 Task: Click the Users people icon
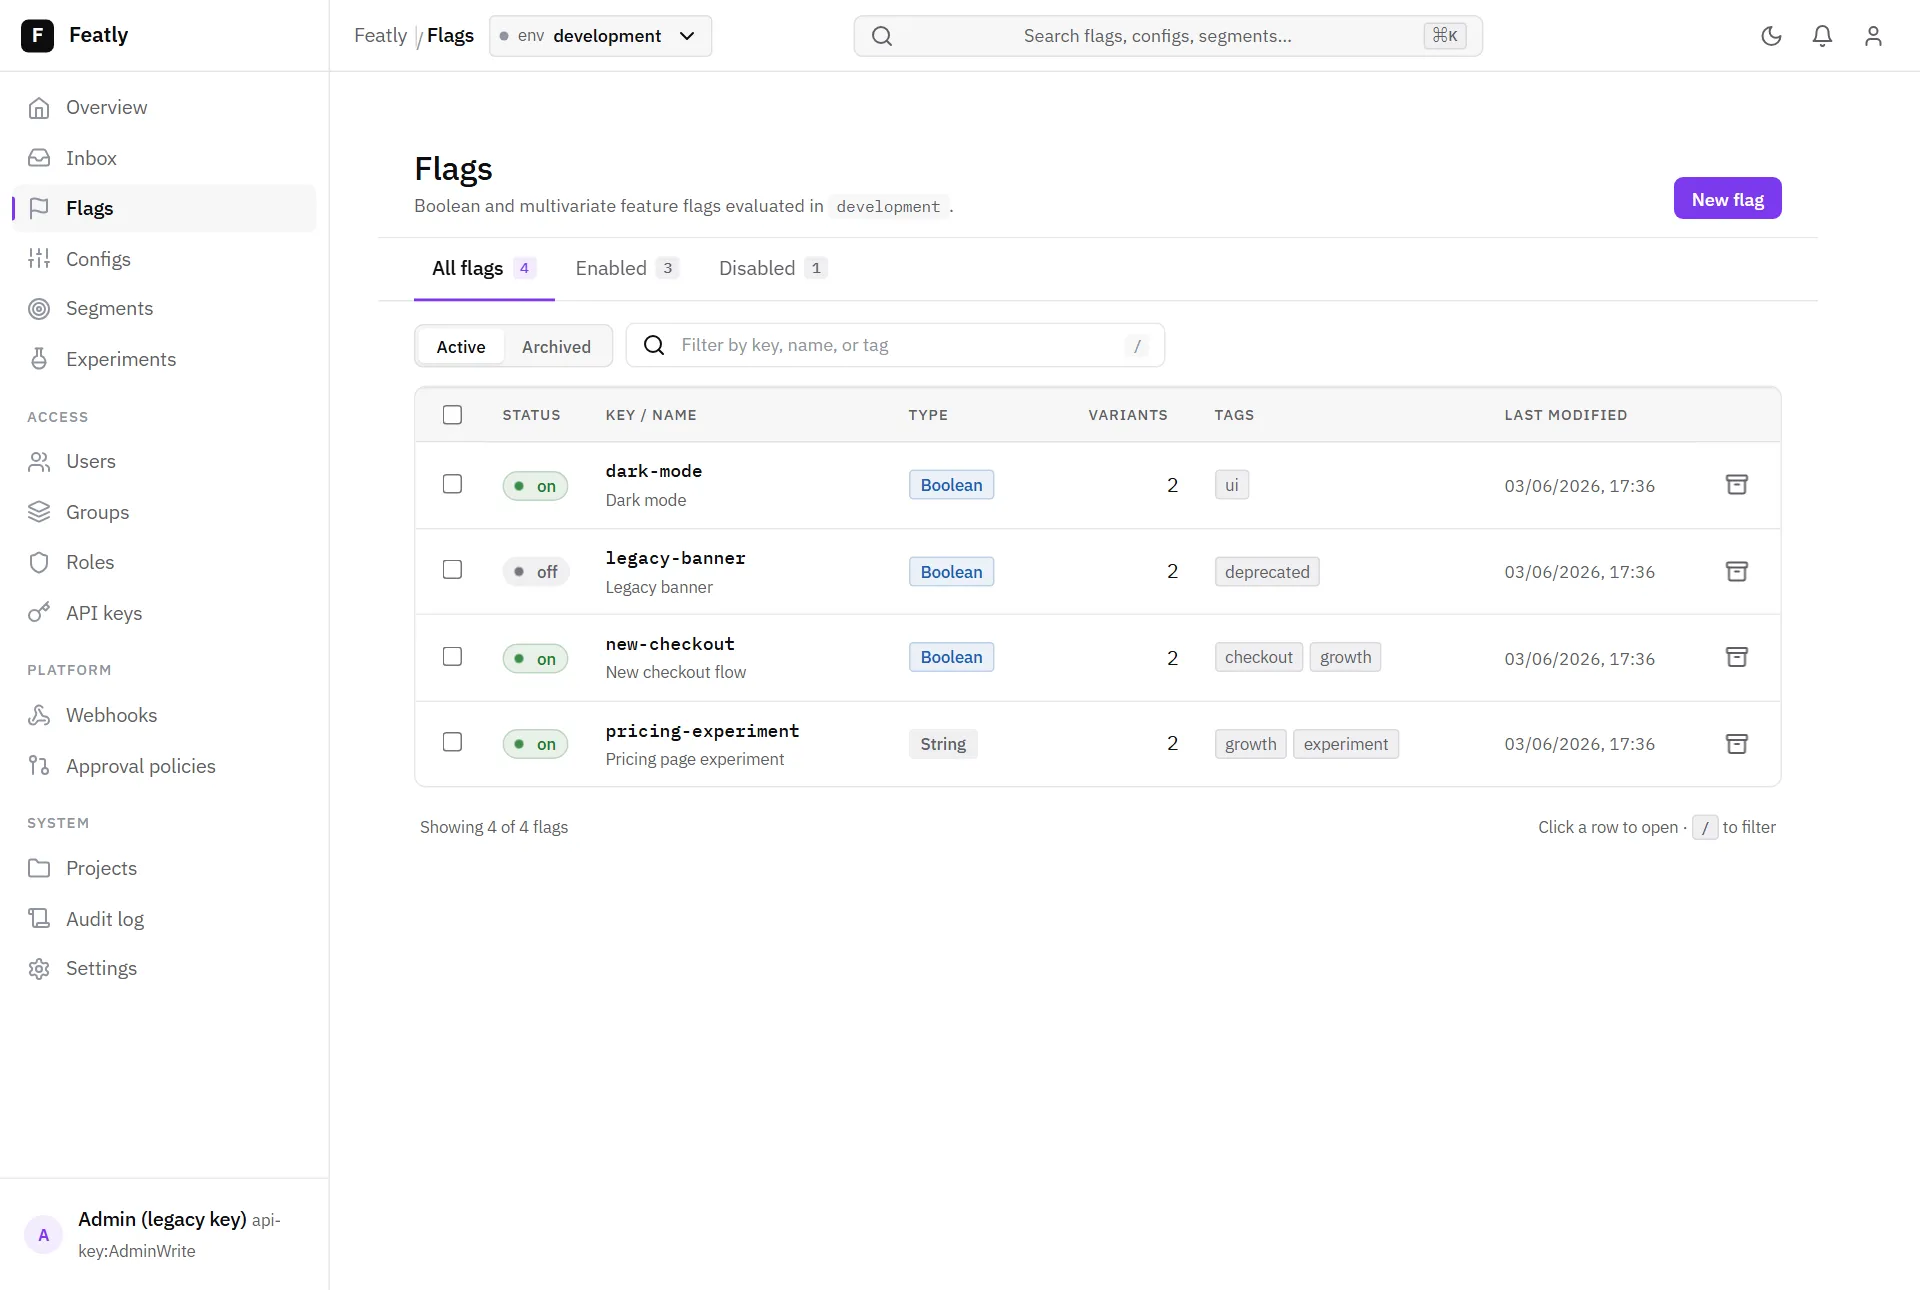click(39, 462)
